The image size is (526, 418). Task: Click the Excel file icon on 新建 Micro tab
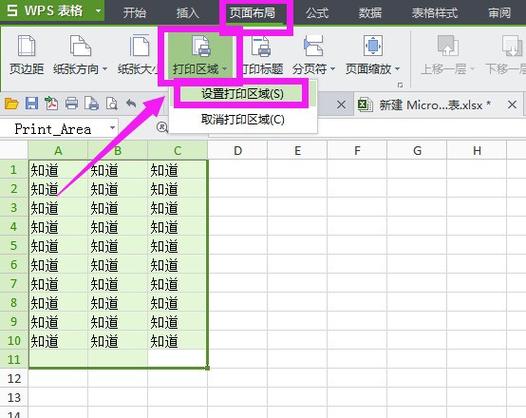[x=365, y=105]
